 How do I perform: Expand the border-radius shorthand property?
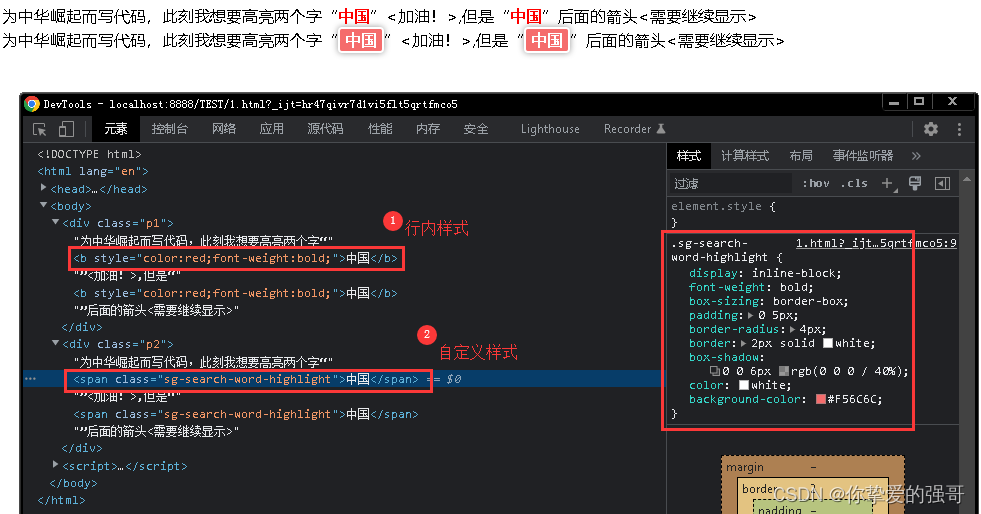tap(793, 330)
